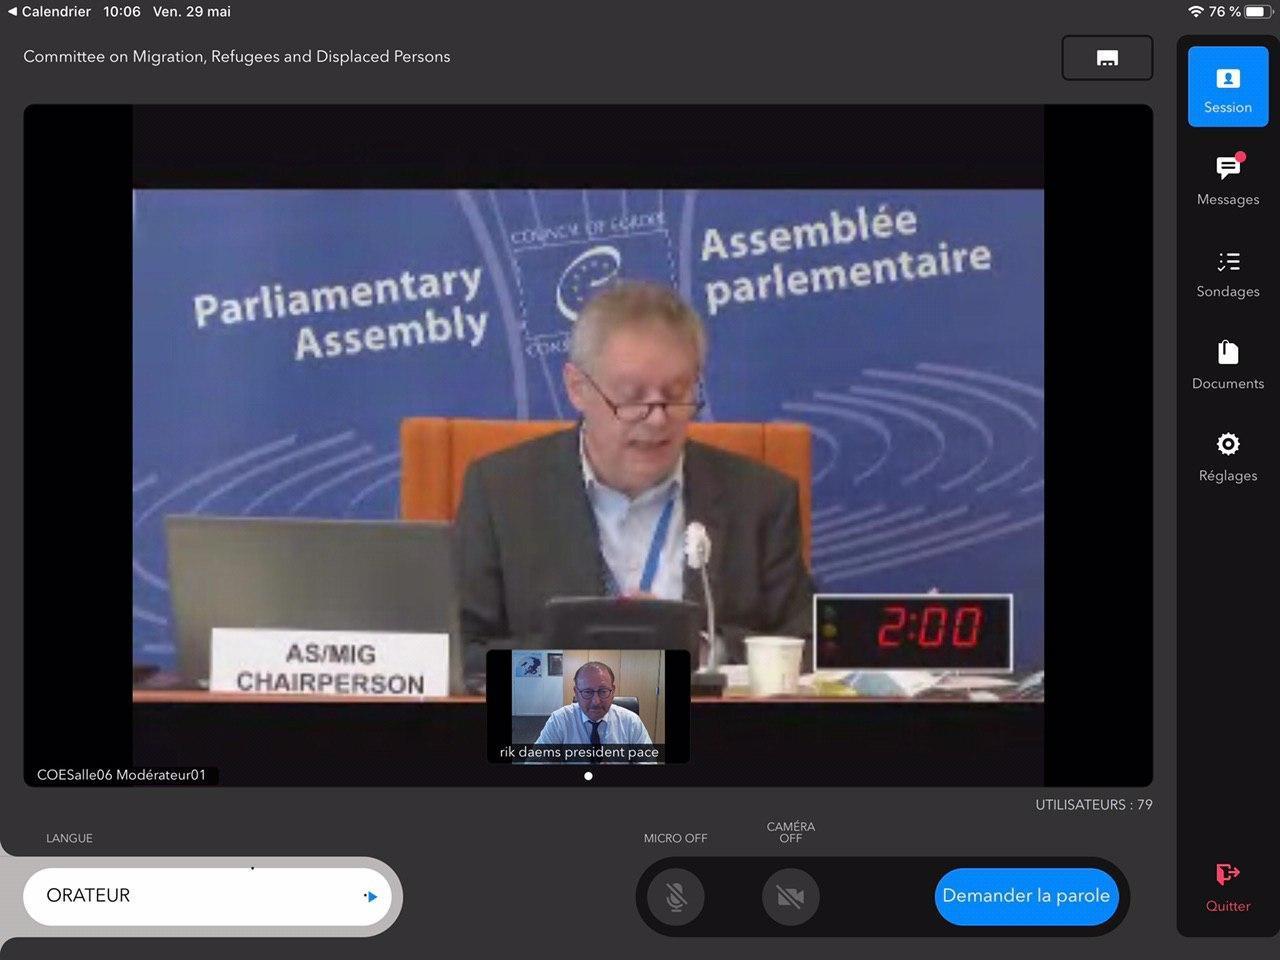
Task: Open the Session tab in sidebar
Action: pos(1227,87)
